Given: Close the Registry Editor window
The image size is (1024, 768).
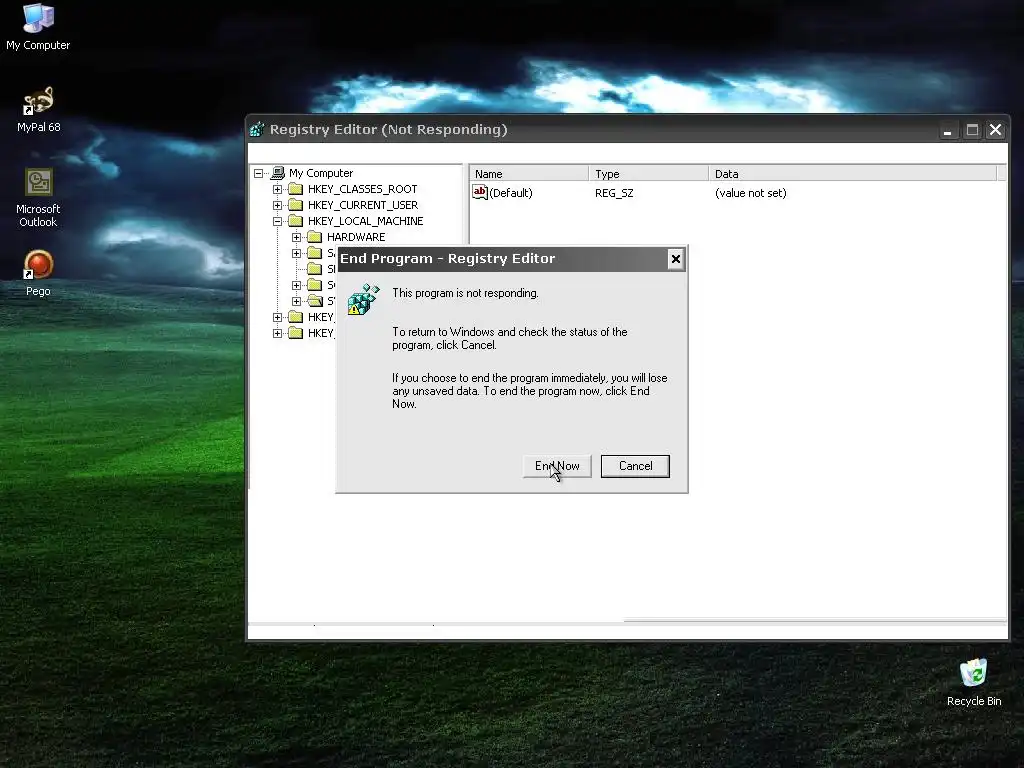Looking at the screenshot, I should [996, 131].
